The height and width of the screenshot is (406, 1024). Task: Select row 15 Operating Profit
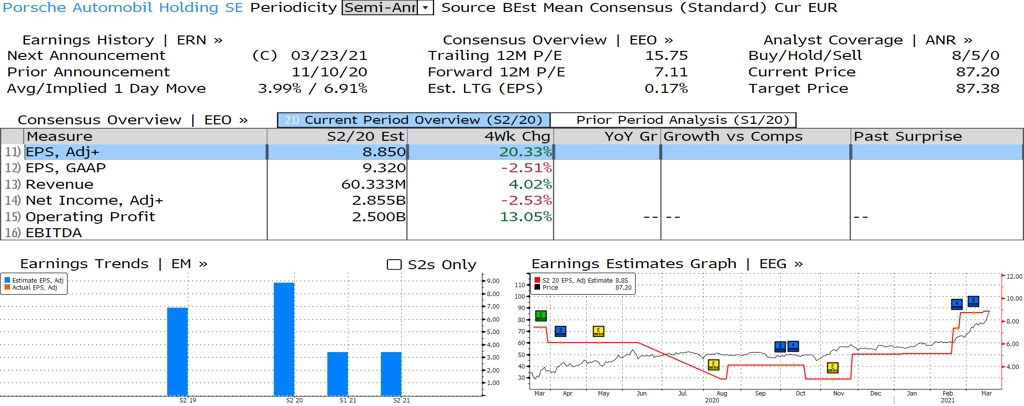(x=512, y=216)
